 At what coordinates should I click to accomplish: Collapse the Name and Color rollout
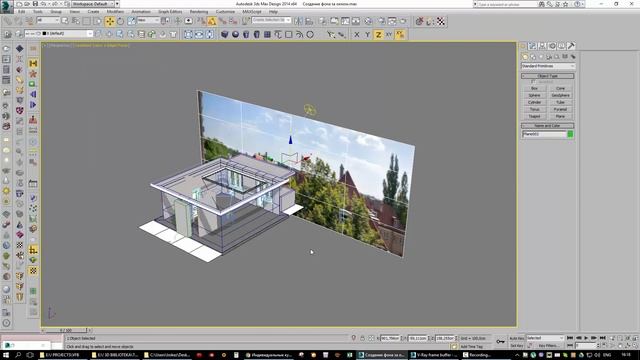pyautogui.click(x=548, y=126)
